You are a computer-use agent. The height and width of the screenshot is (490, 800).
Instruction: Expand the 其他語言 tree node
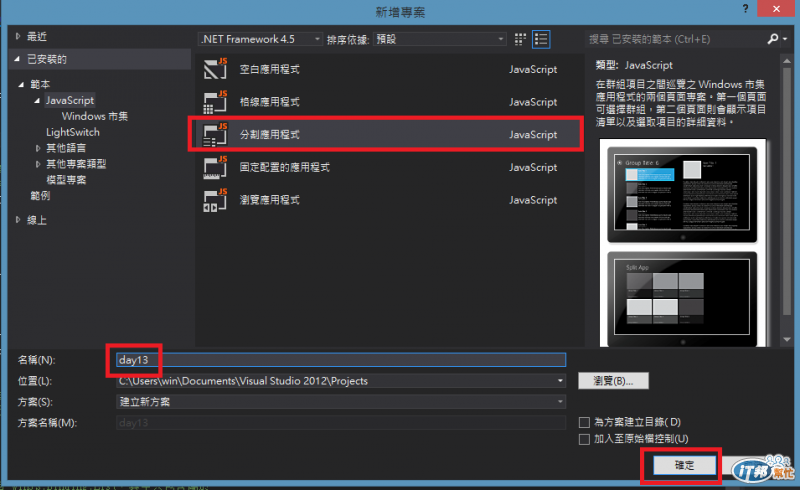38,148
